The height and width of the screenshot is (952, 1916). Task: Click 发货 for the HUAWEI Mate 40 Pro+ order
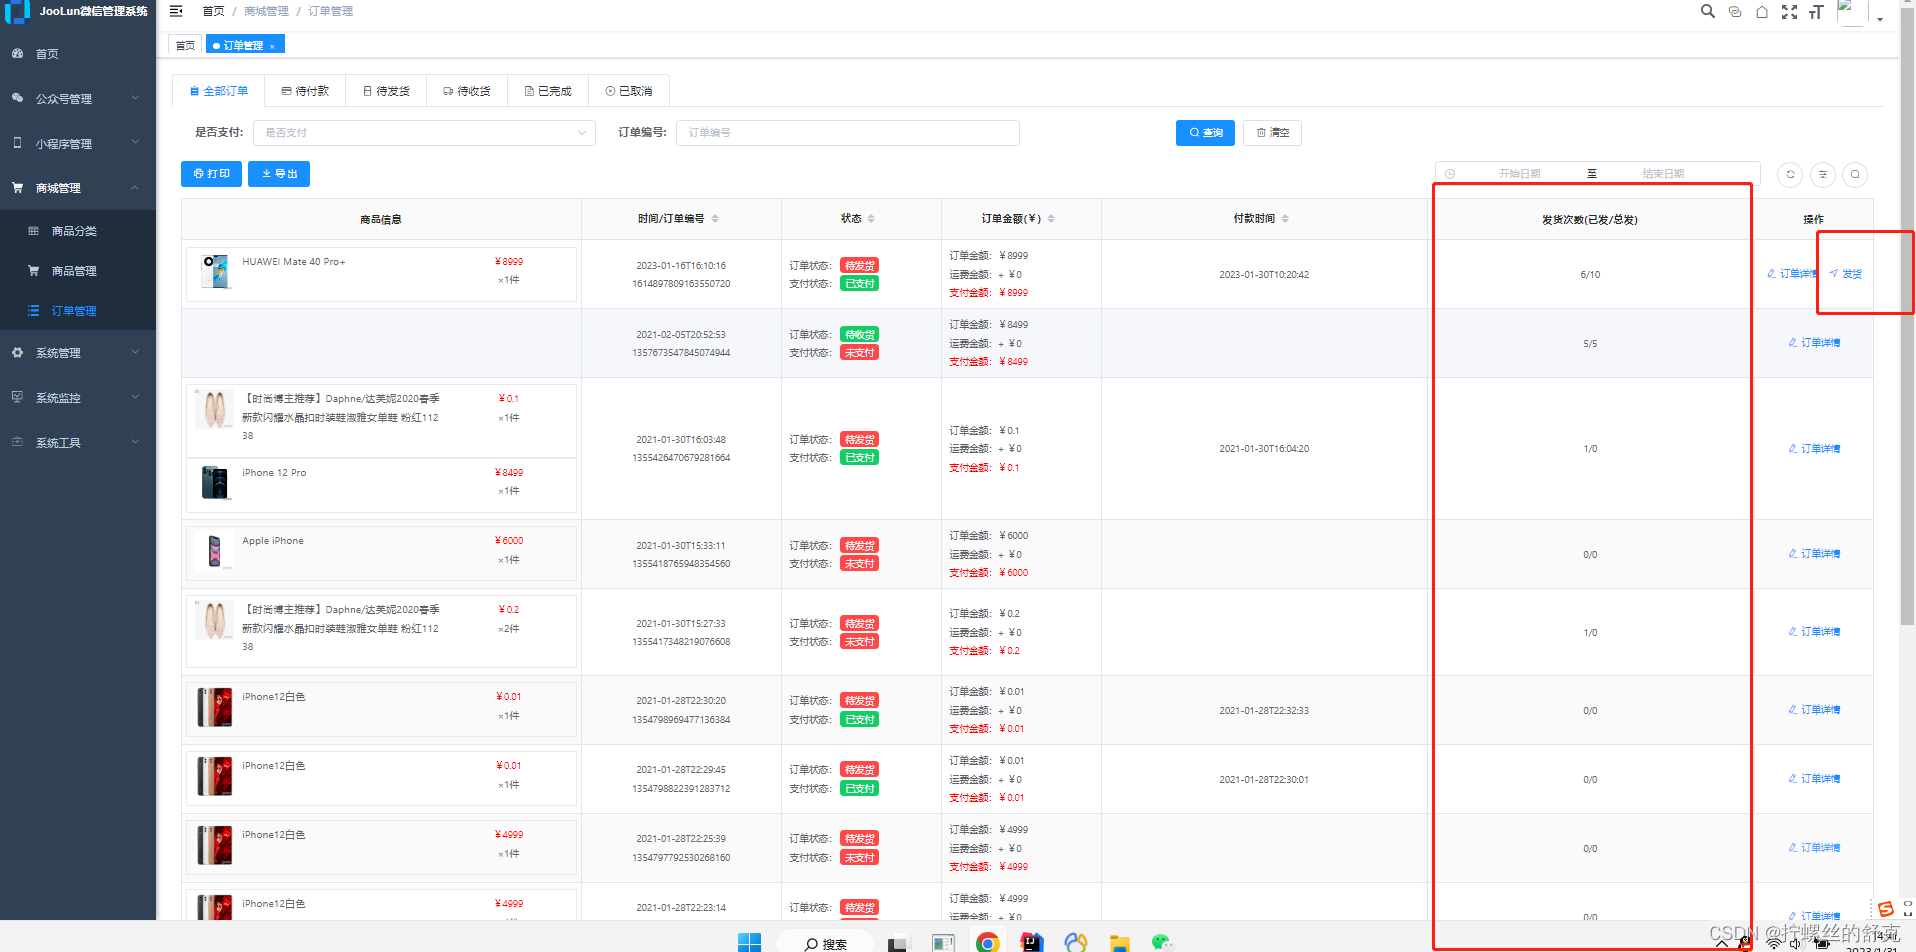click(1846, 274)
